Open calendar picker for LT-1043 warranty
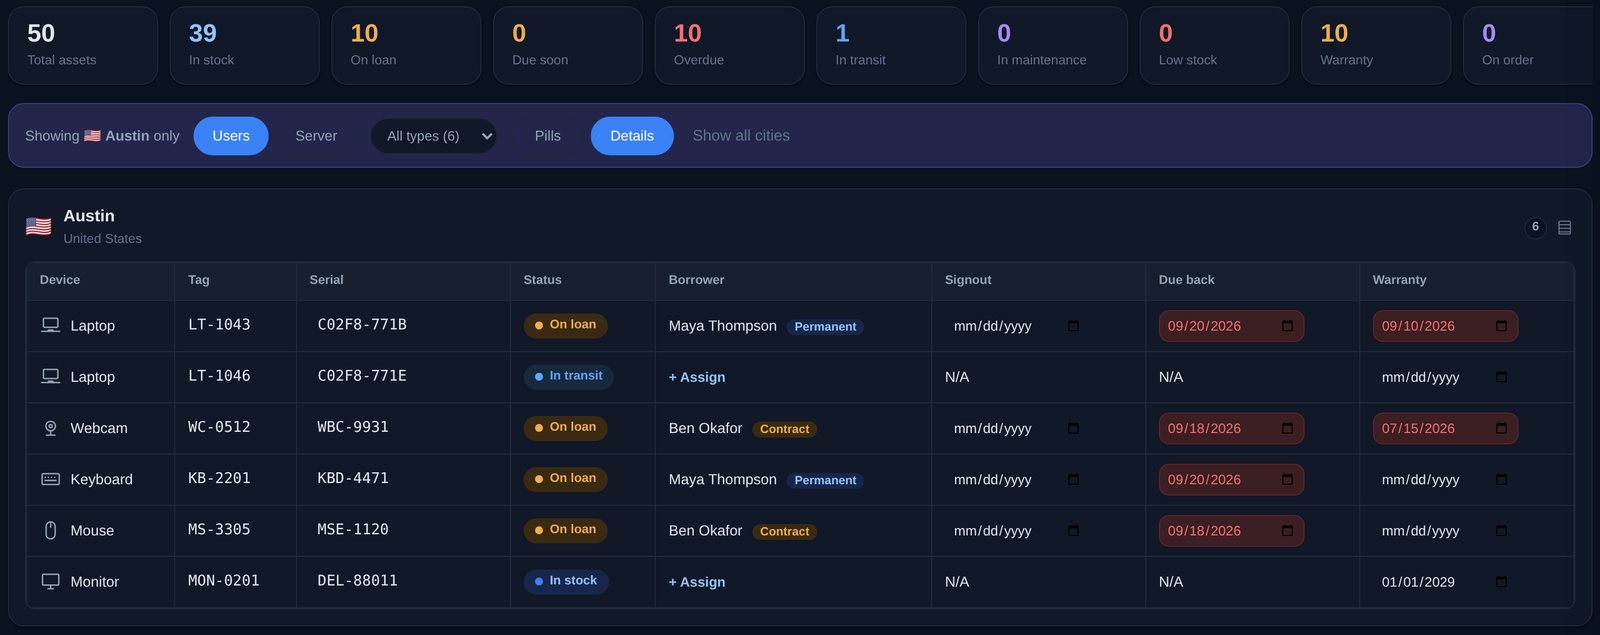Viewport: 1600px width, 635px height. tap(1501, 326)
